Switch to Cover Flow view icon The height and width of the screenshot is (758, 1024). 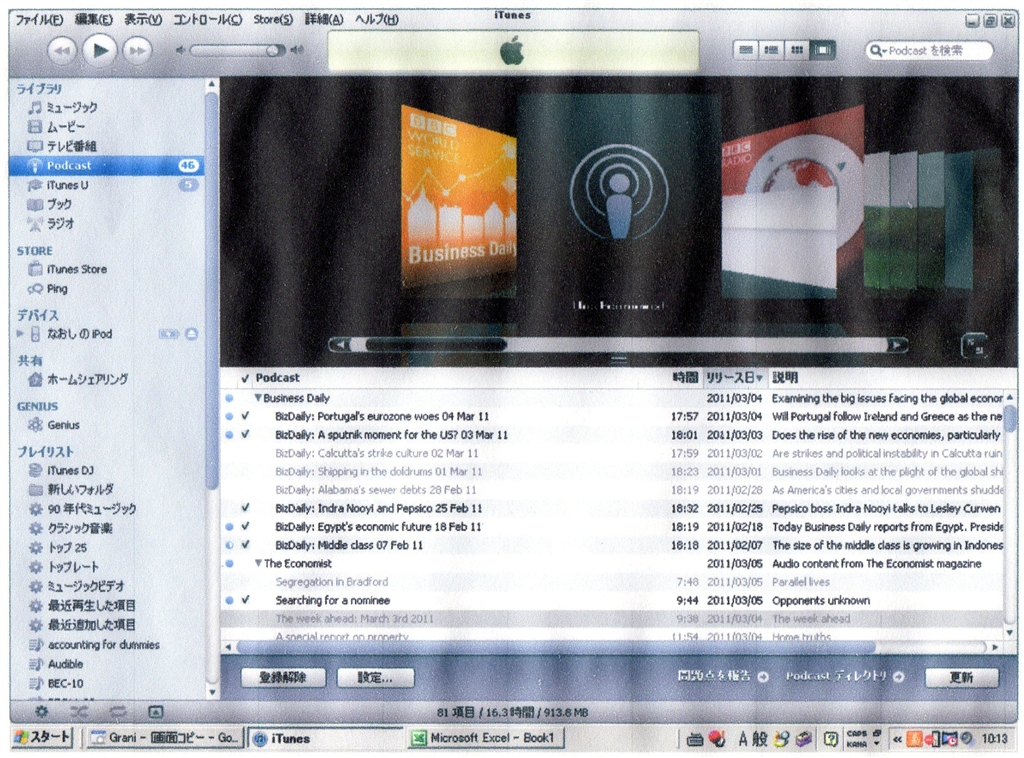tap(822, 50)
